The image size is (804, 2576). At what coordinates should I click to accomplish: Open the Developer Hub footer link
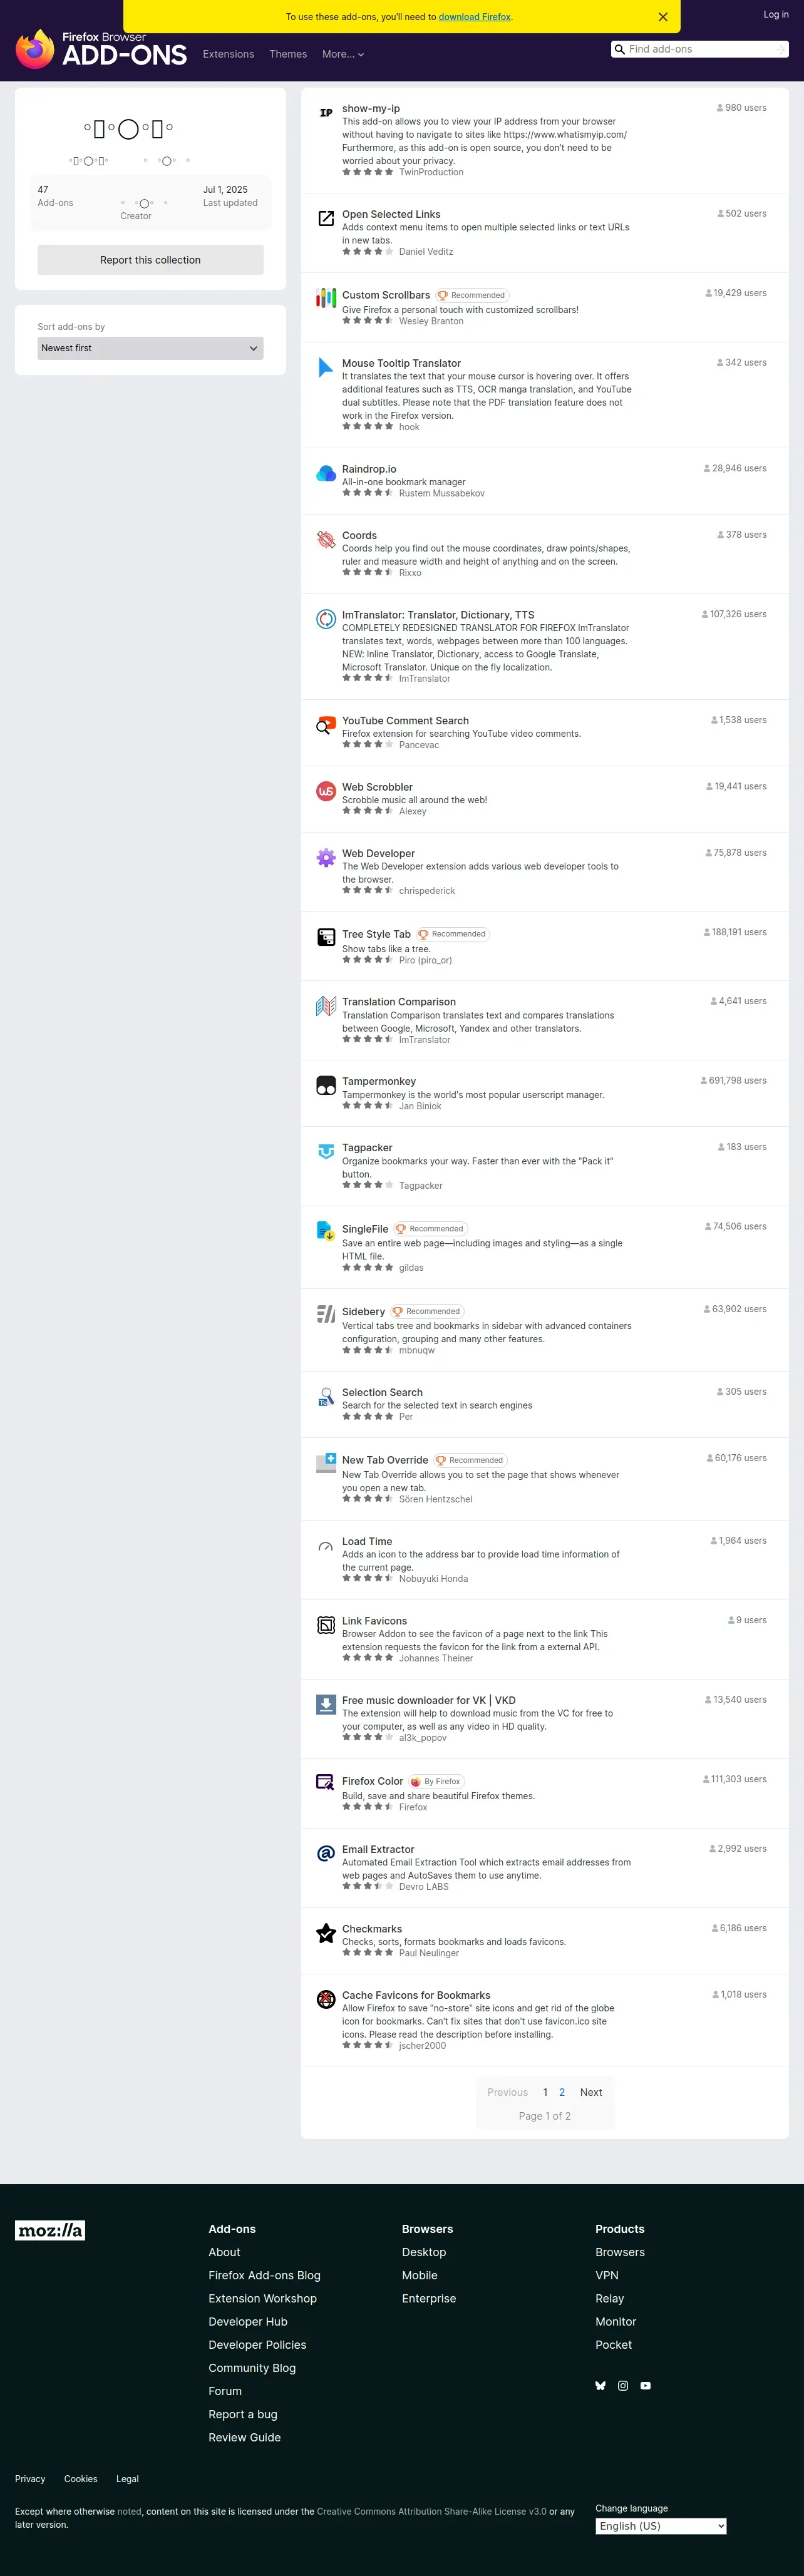(x=247, y=2321)
